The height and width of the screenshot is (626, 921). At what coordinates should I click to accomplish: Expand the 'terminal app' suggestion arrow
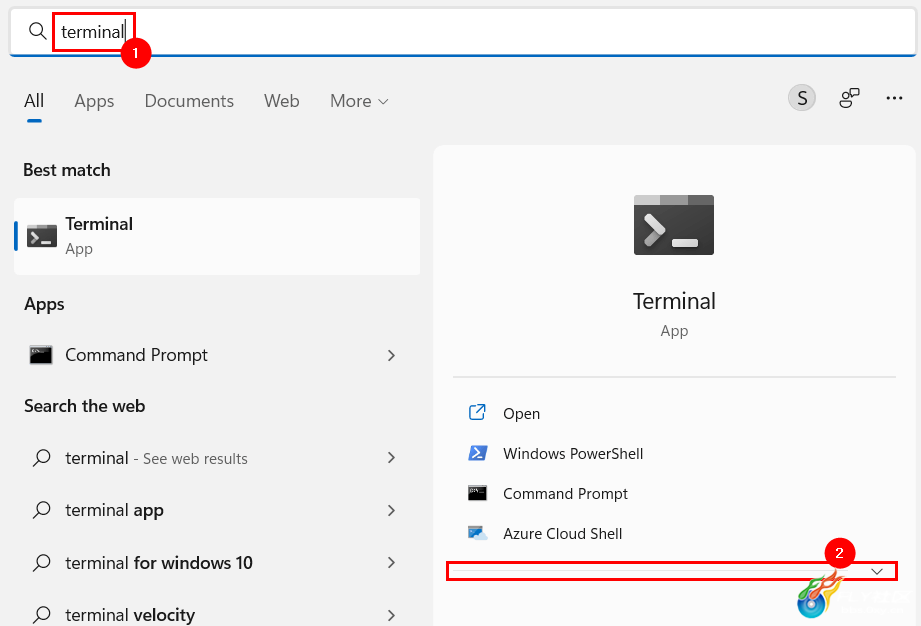[x=391, y=510]
